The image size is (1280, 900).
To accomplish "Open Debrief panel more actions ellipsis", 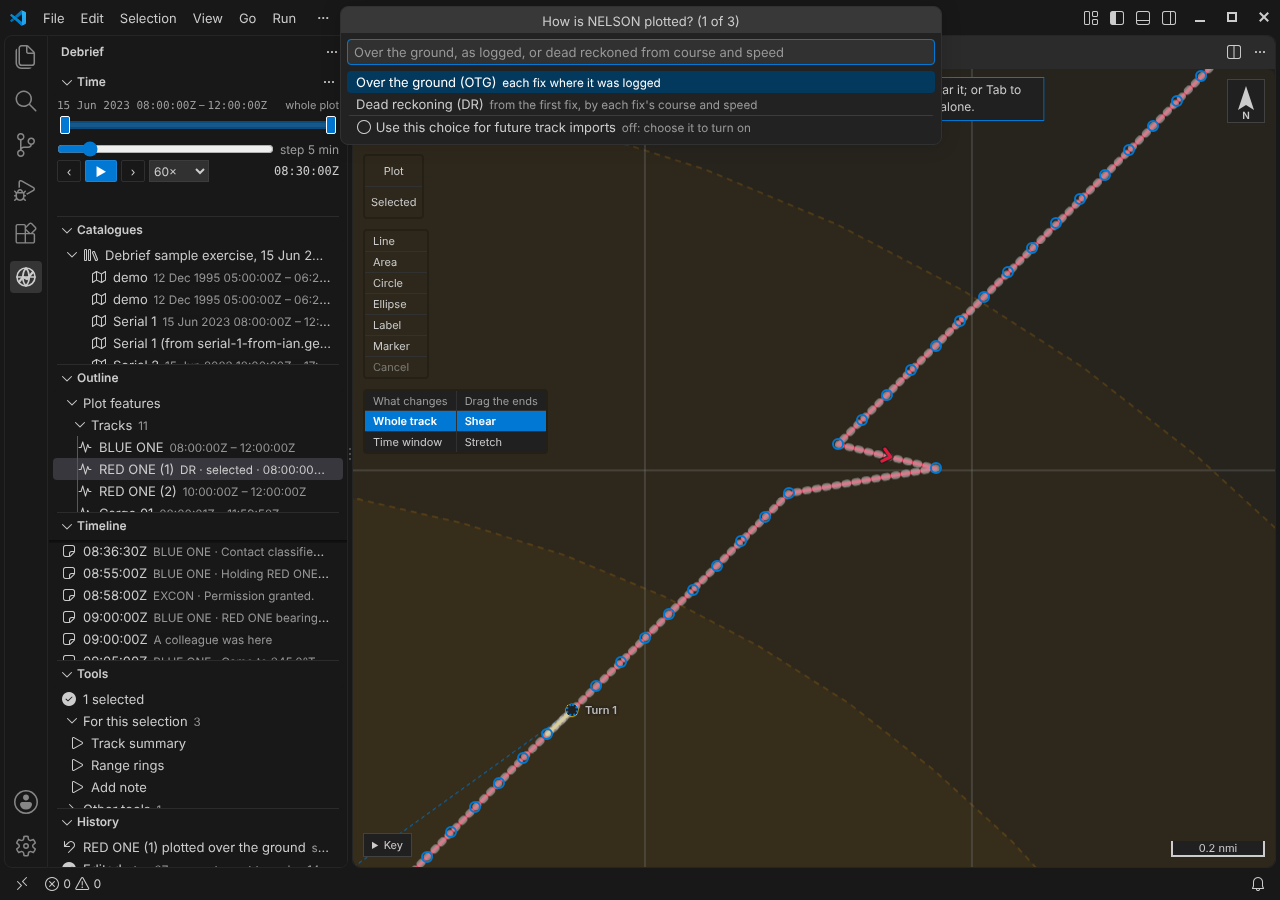I will 332,52.
